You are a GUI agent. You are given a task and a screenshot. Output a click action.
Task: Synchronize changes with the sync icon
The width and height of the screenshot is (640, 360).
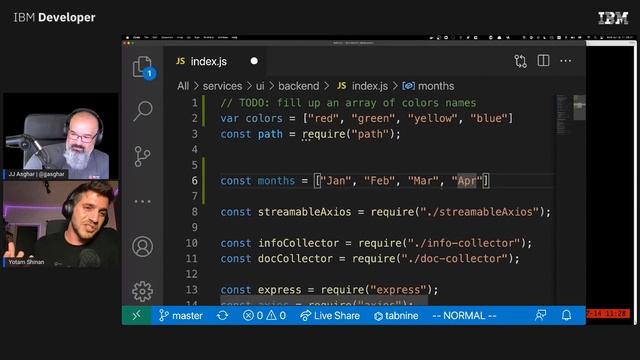click(x=222, y=316)
